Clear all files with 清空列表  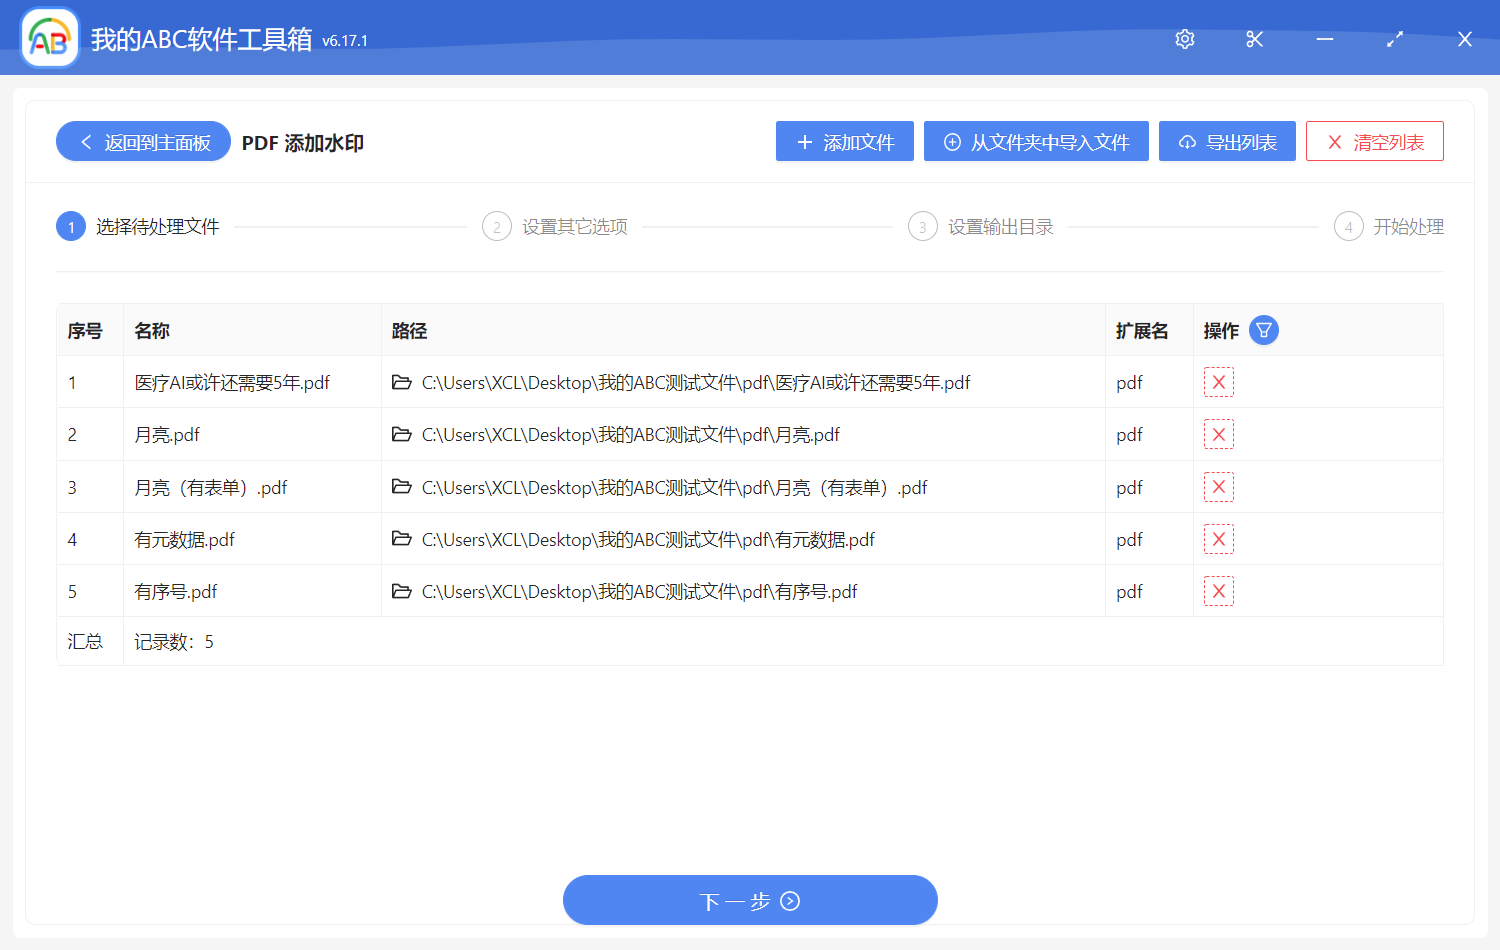click(x=1374, y=141)
